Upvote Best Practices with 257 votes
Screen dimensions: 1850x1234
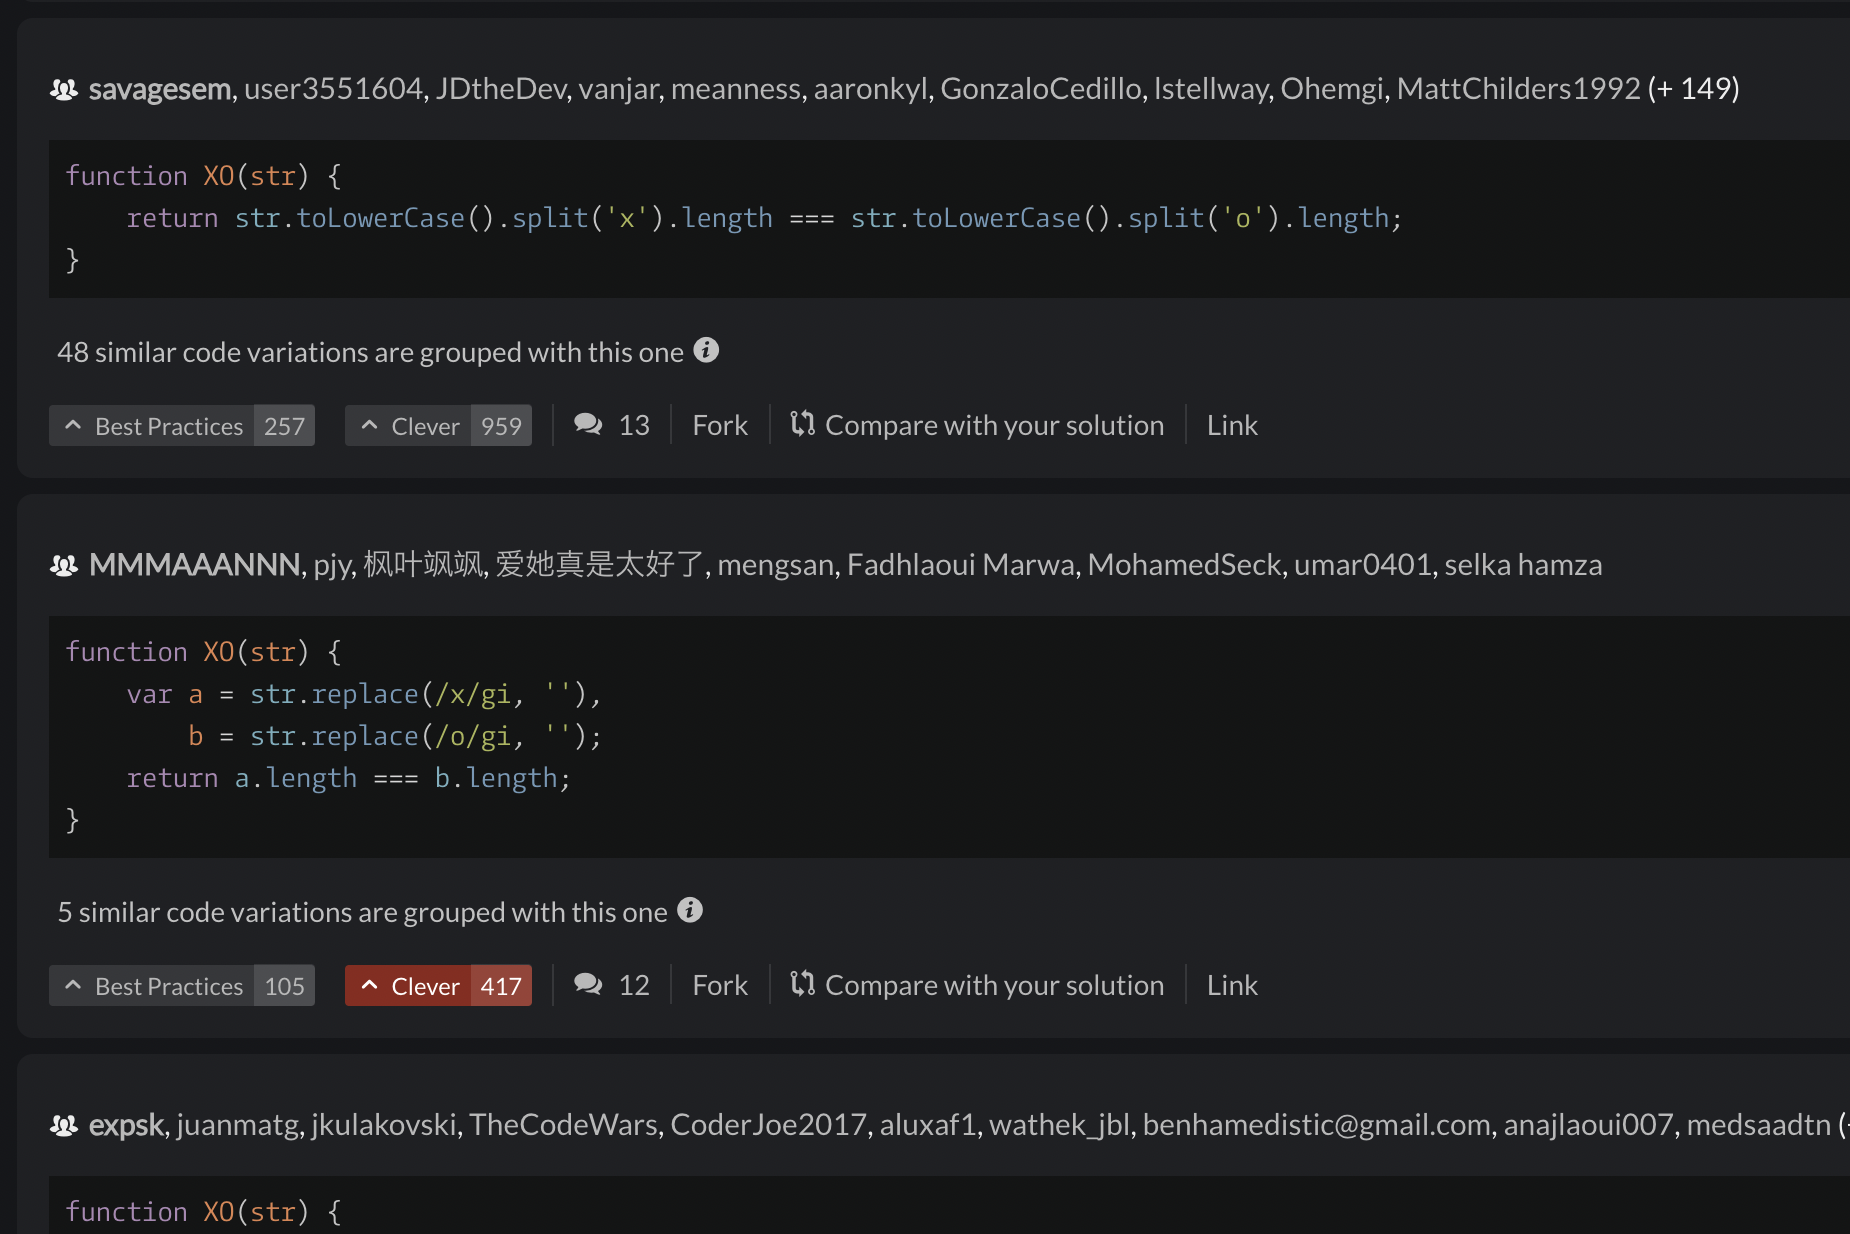[182, 425]
